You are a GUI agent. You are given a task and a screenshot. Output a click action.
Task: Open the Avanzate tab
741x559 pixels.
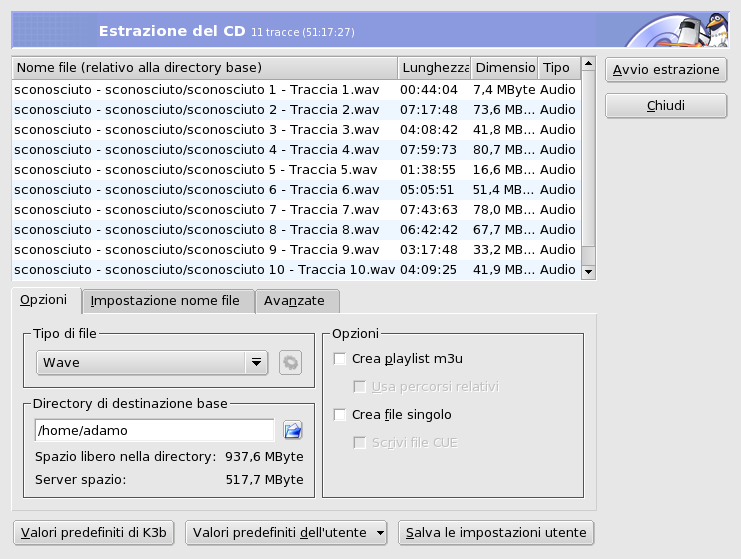click(294, 300)
